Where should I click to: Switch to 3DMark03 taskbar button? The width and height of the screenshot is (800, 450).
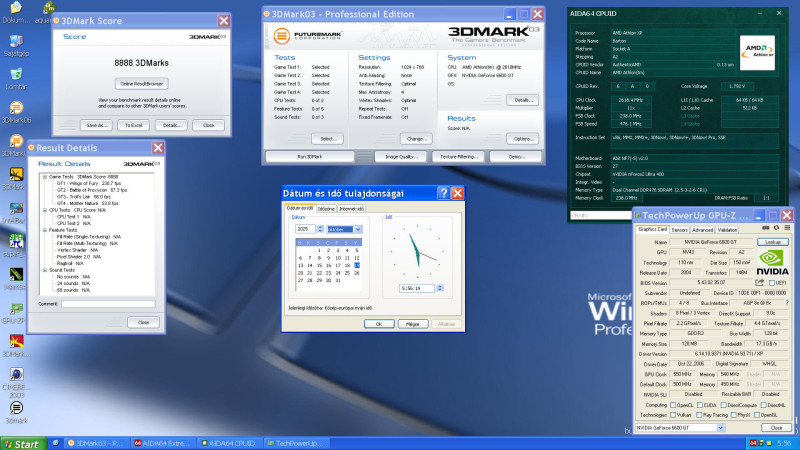point(97,443)
